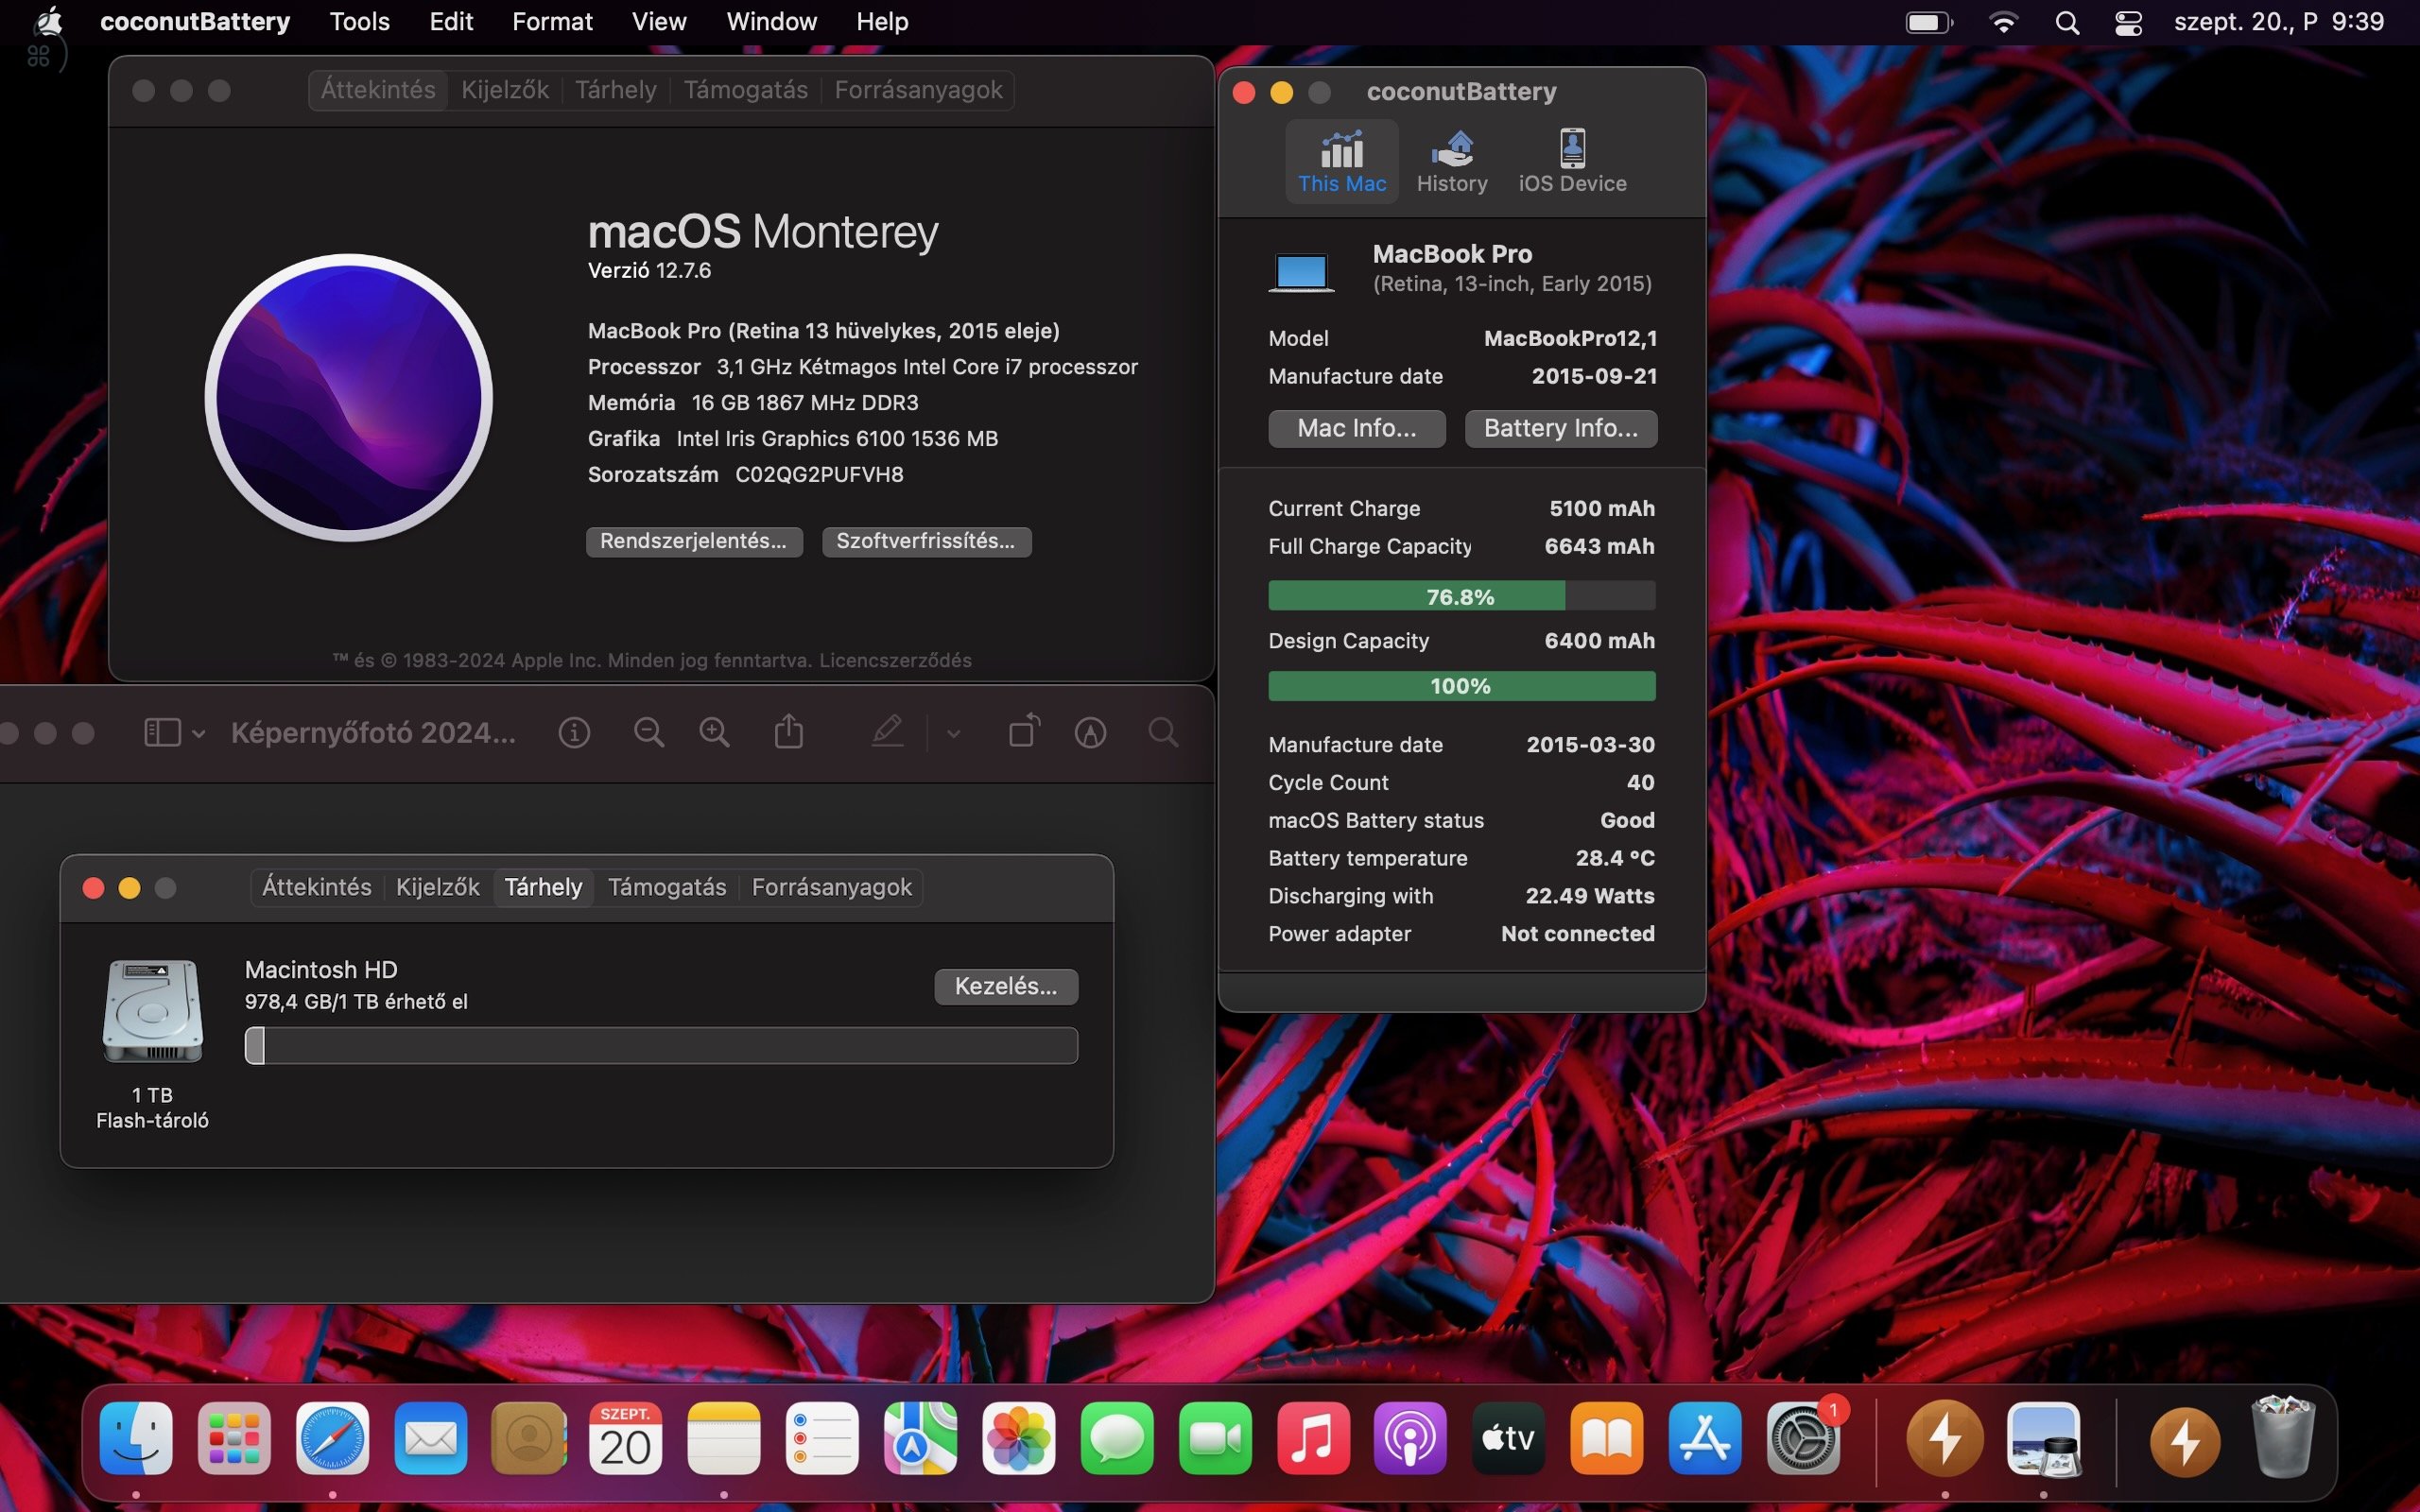2420x1512 pixels.
Task: Click the search icon in Preview toolbar
Action: (1163, 733)
